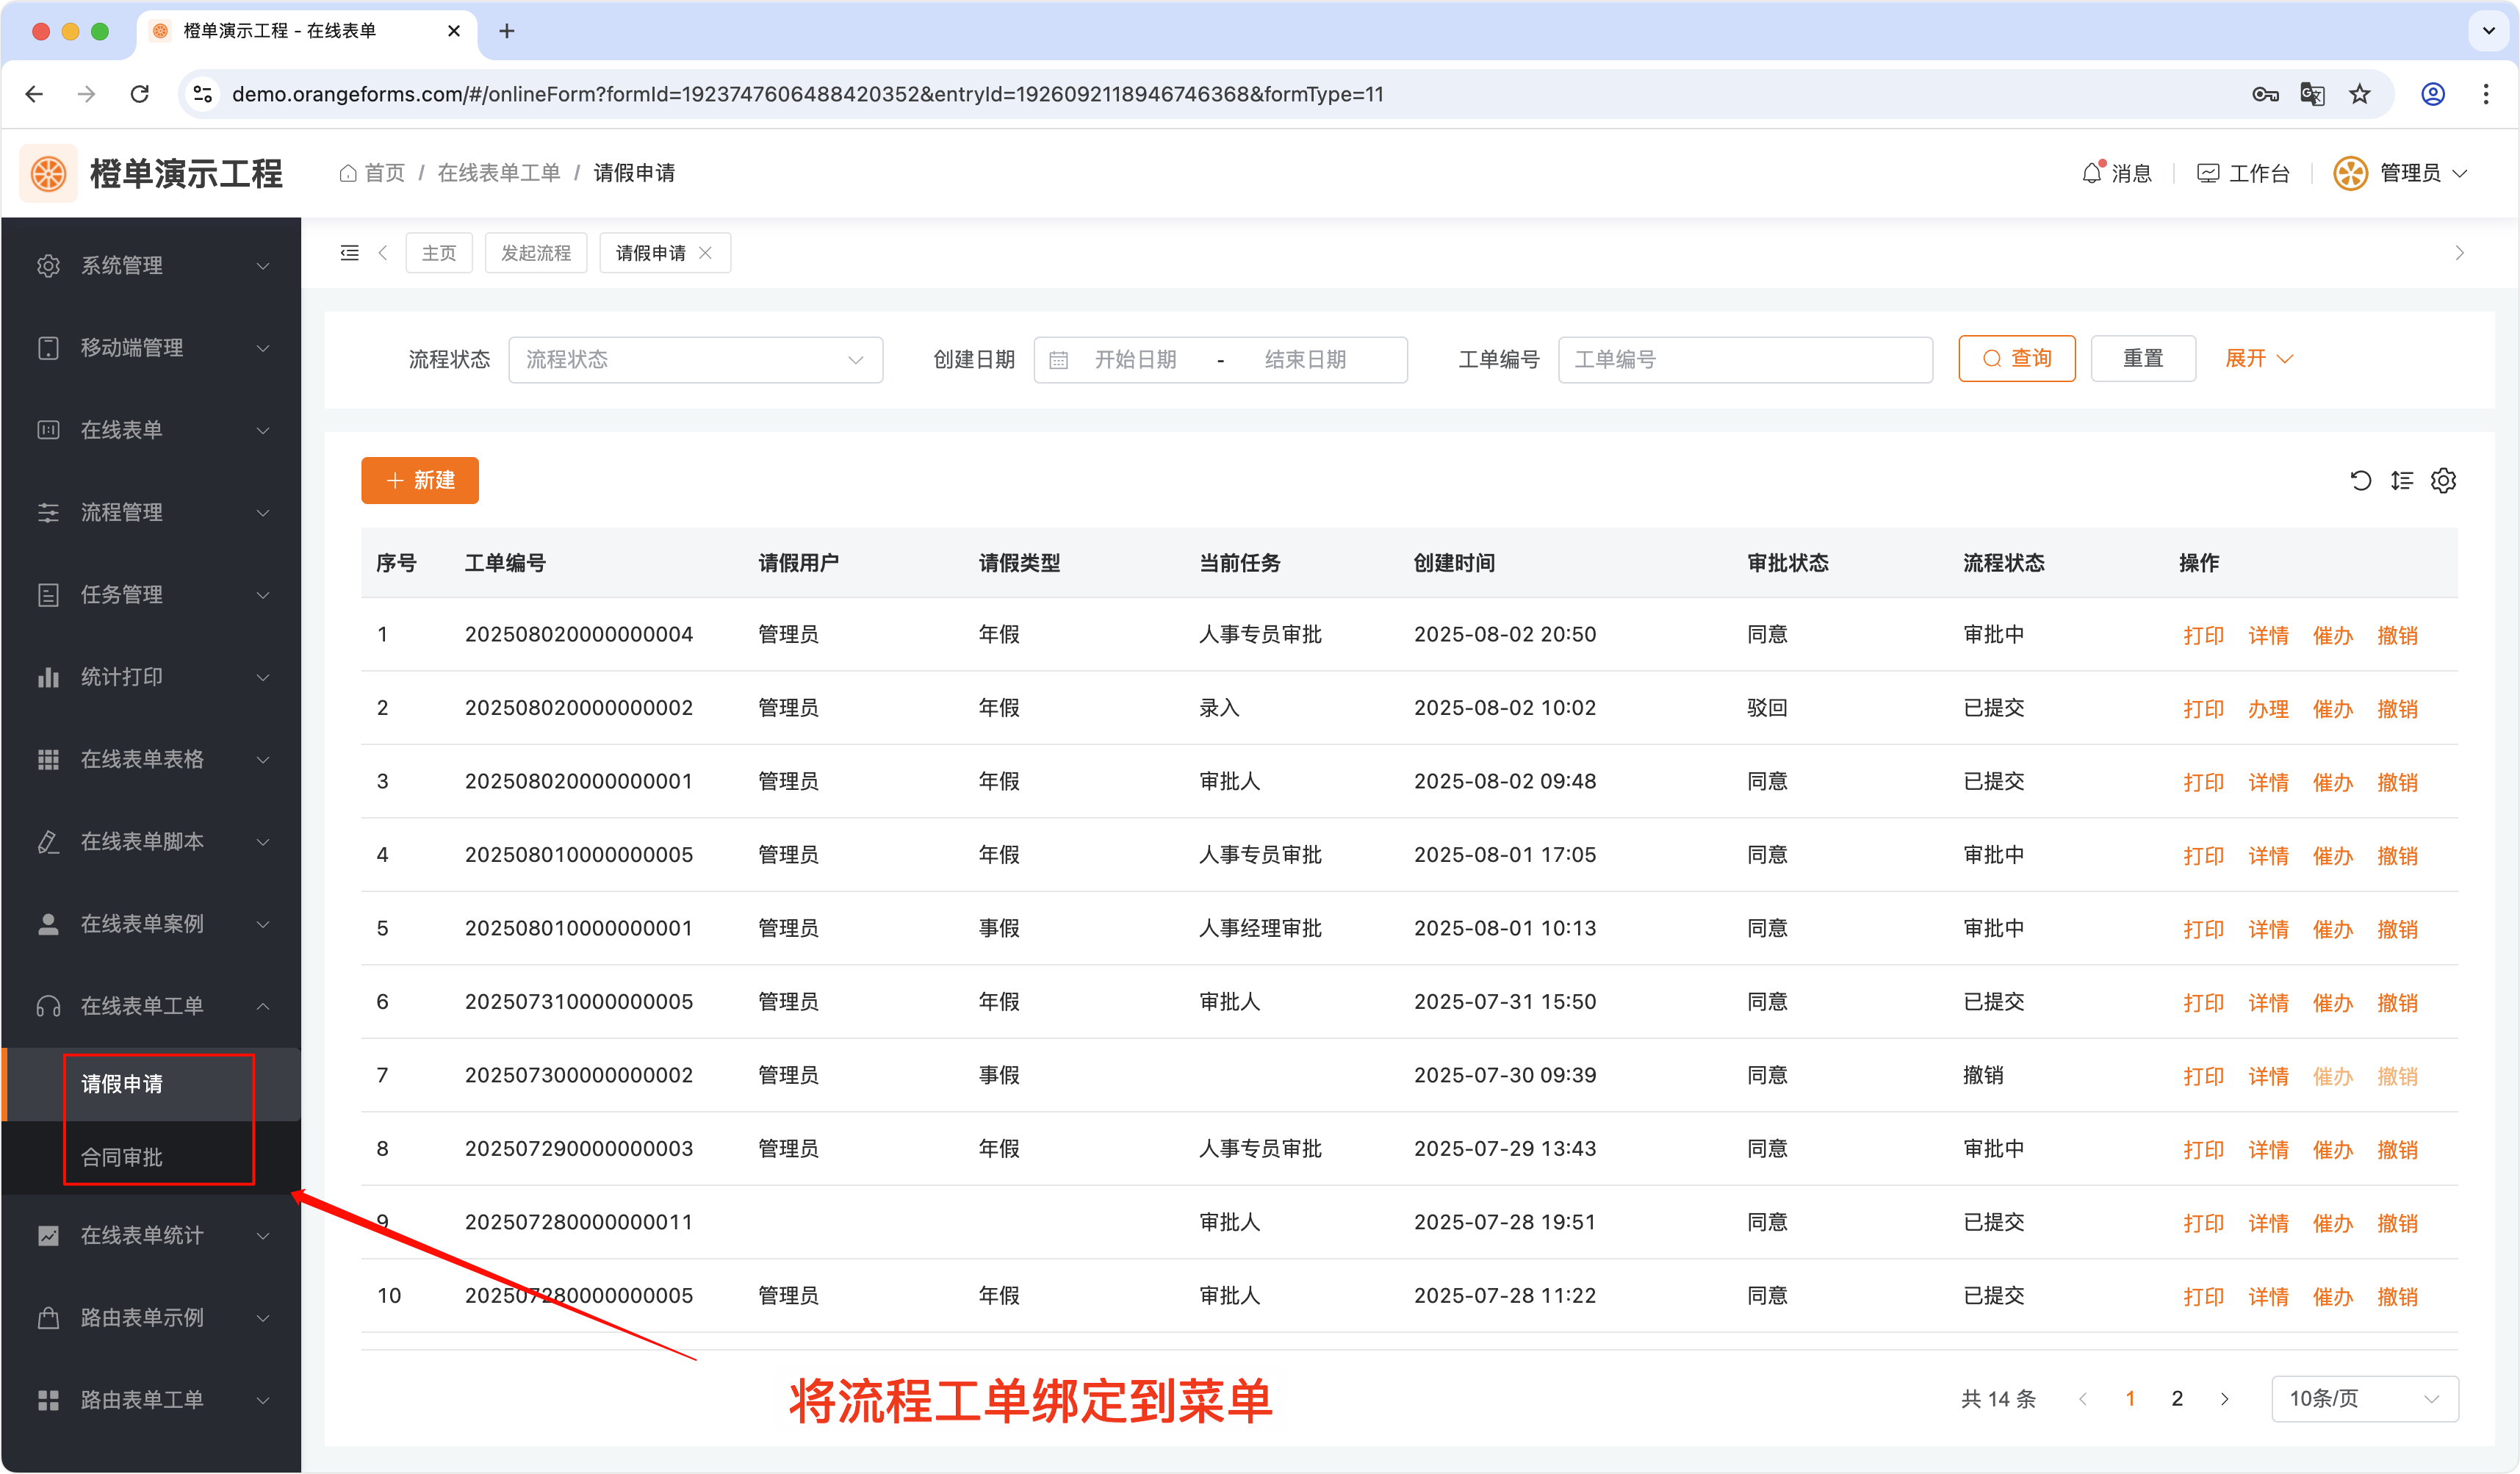Select the 合同审批 submenu item
The height and width of the screenshot is (1474, 2520).
[151, 1158]
